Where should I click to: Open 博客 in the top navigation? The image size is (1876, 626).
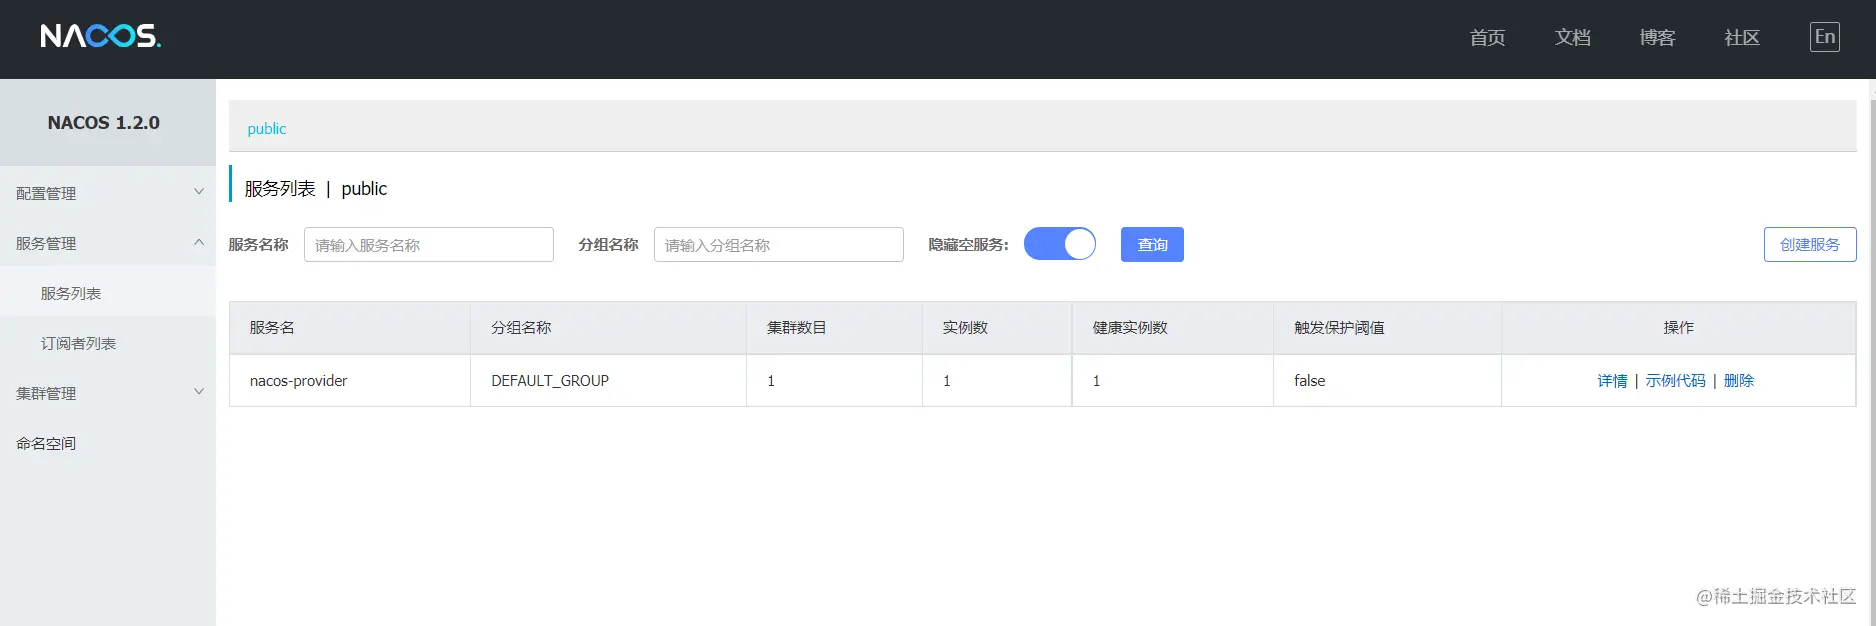(1657, 37)
